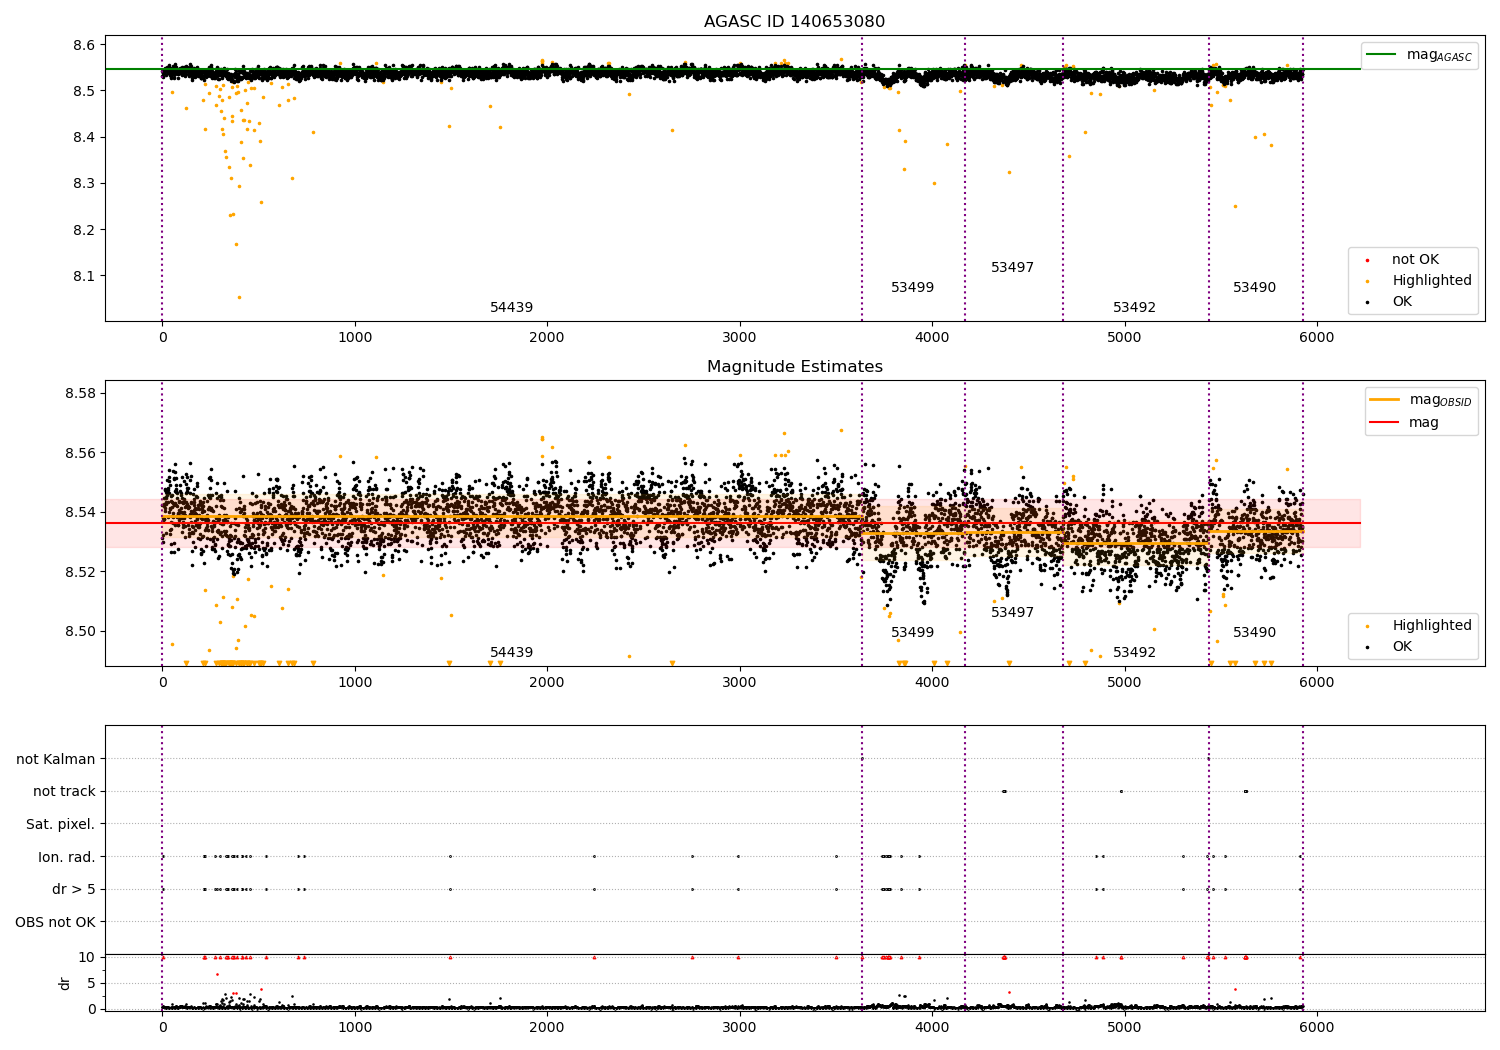Click the 8.6 y-axis tick on top plot
Viewport: 1500px width, 1050px height.
pos(85,45)
